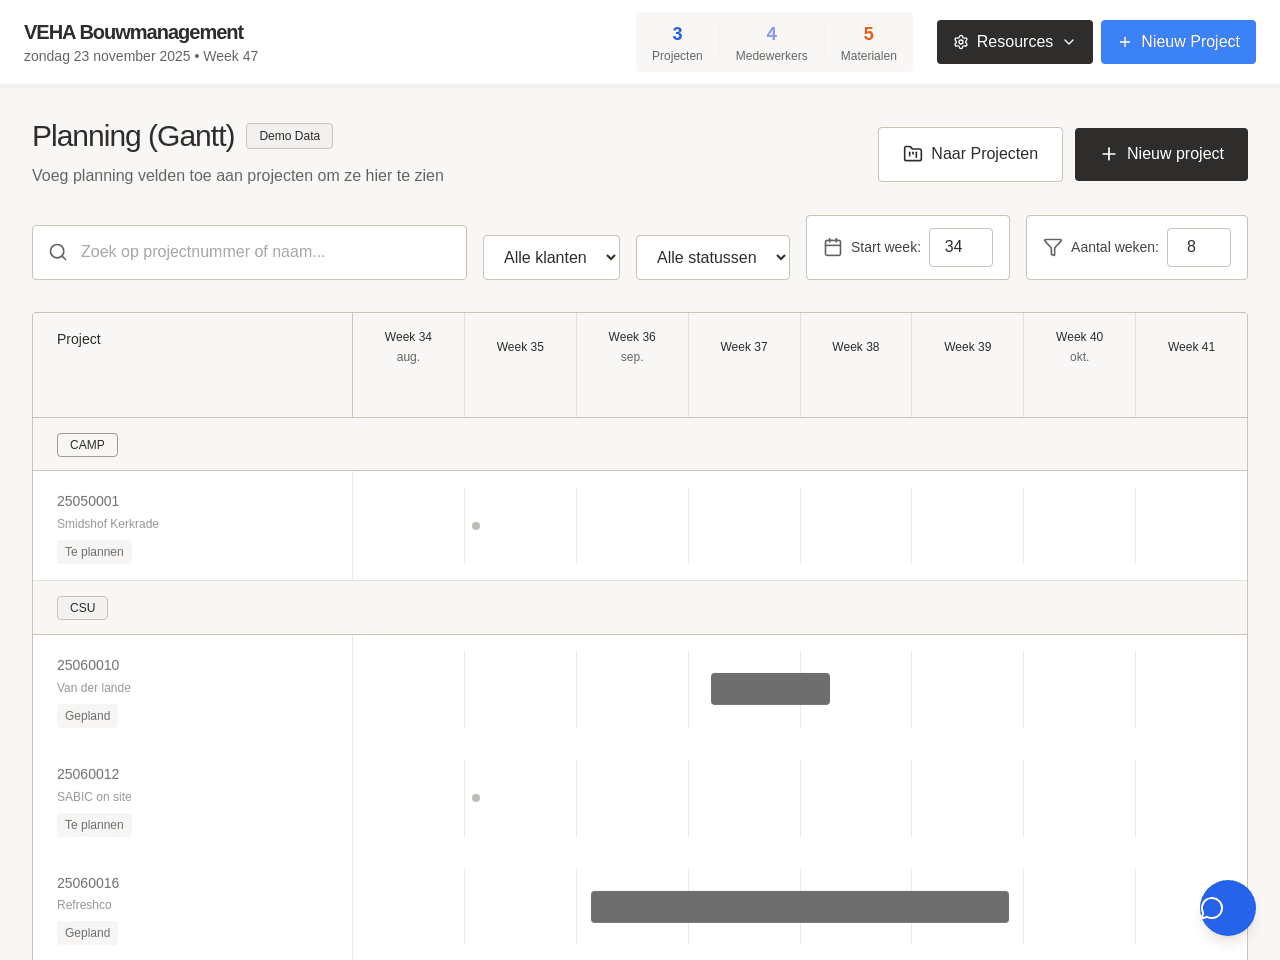Open the chat bubble widget
Screen dimensions: 1280x960
pyautogui.click(x=1227, y=908)
